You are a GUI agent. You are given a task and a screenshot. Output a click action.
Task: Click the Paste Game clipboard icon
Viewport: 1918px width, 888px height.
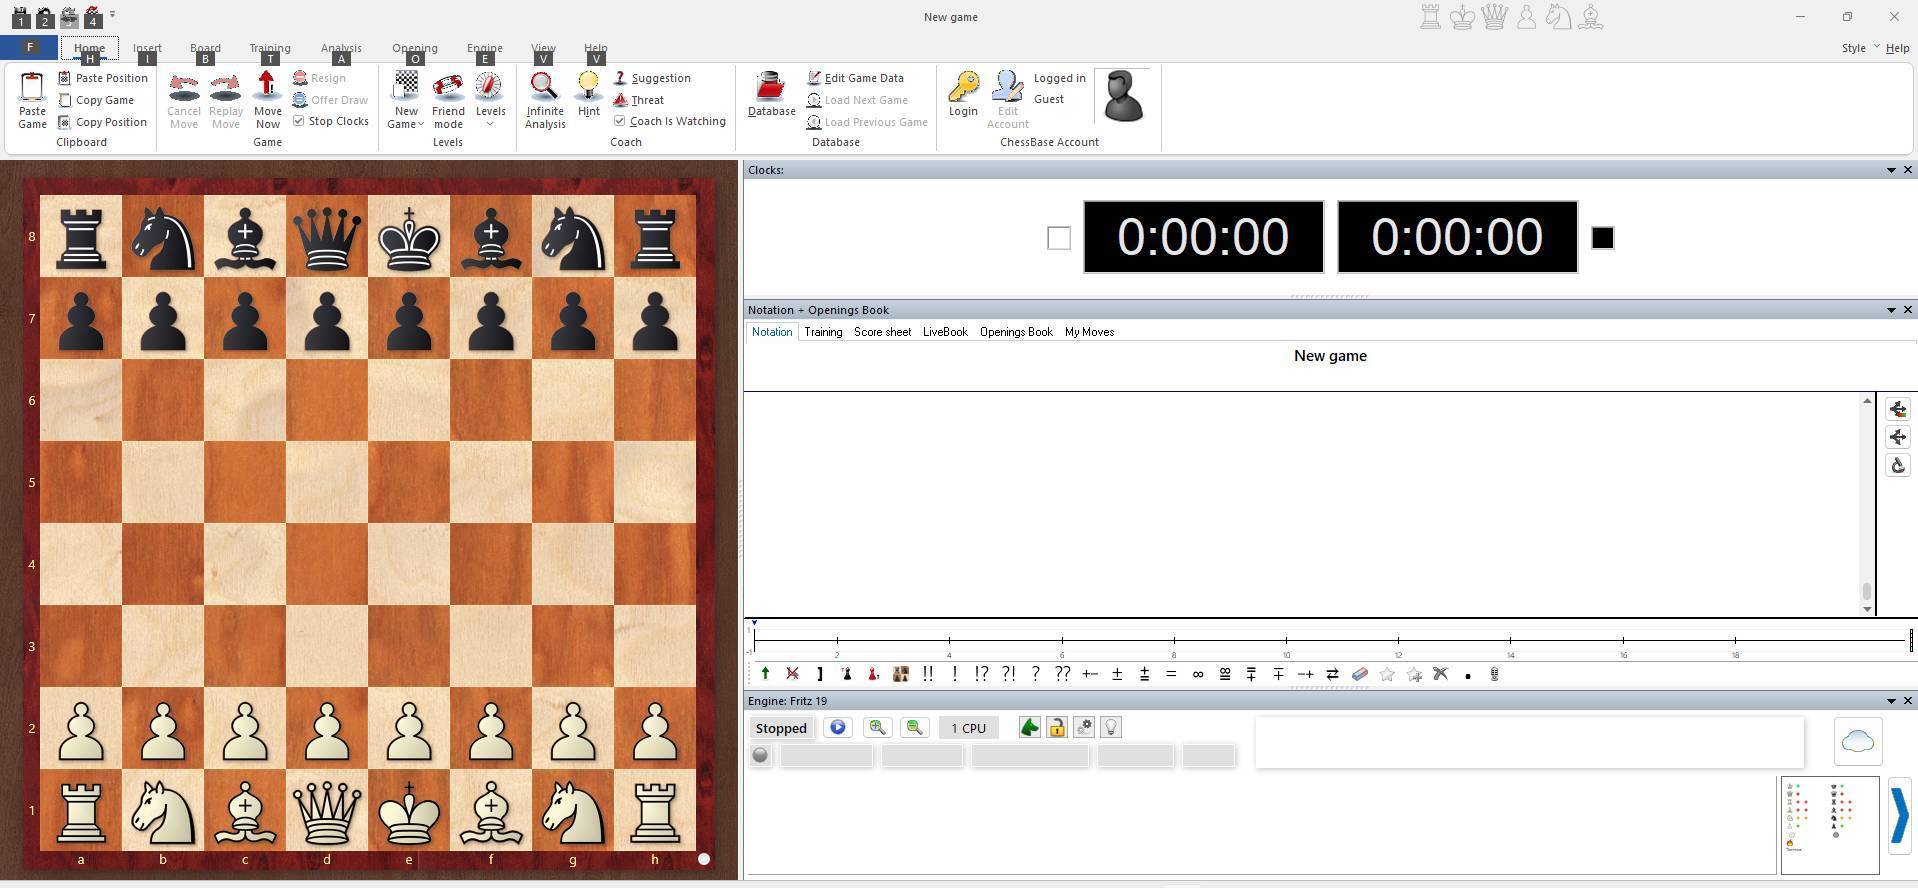tap(32, 87)
